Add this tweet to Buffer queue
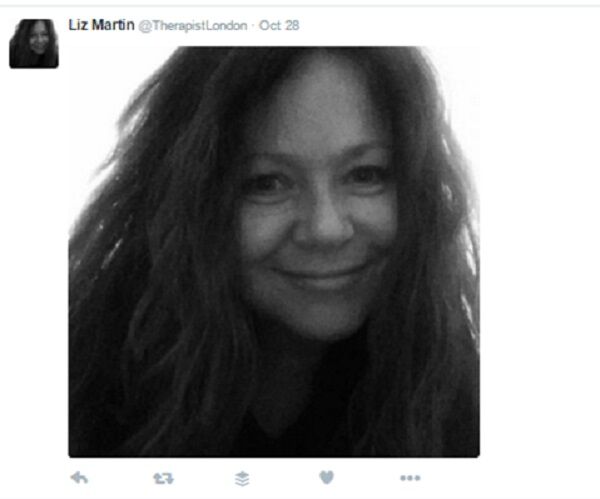This screenshot has height=499, width=600. (x=242, y=479)
